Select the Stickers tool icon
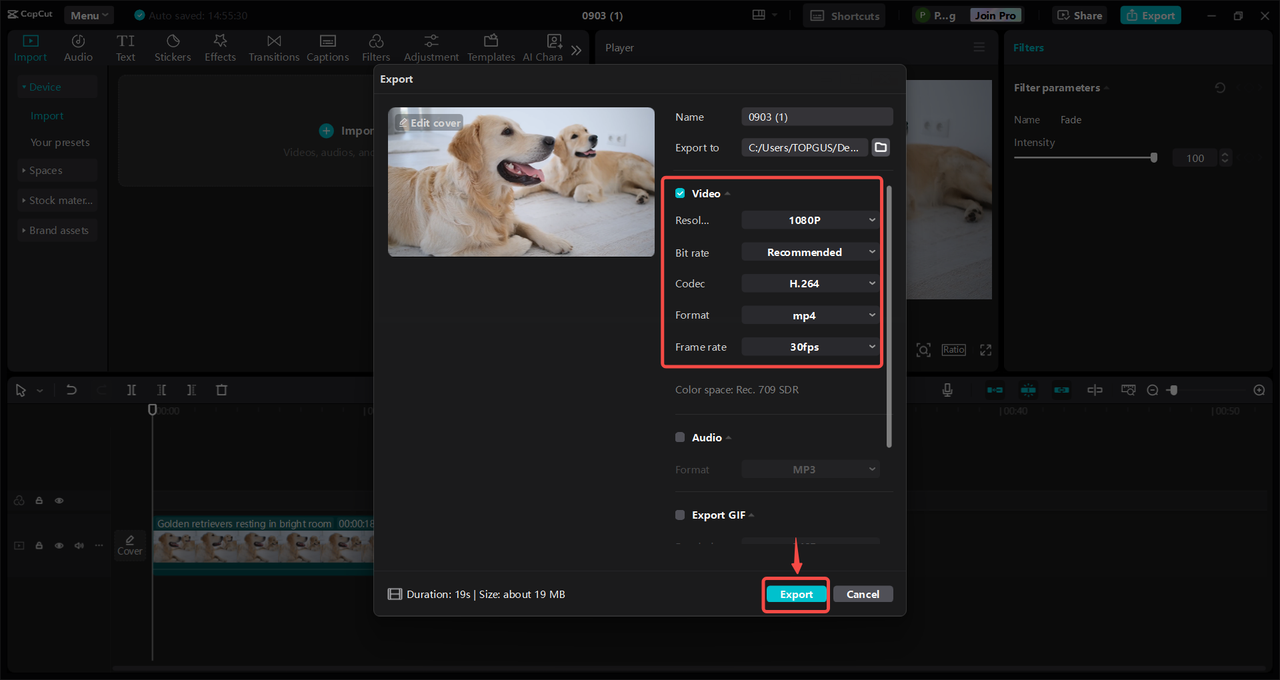This screenshot has height=680, width=1280. (172, 41)
